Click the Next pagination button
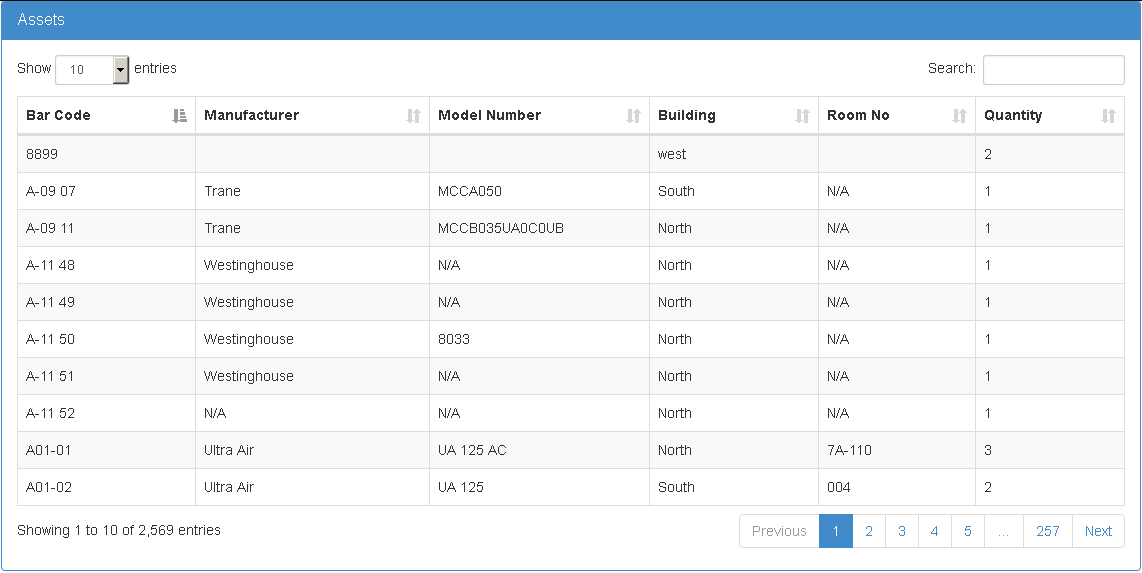This screenshot has height=573, width=1142. pyautogui.click(x=1098, y=531)
